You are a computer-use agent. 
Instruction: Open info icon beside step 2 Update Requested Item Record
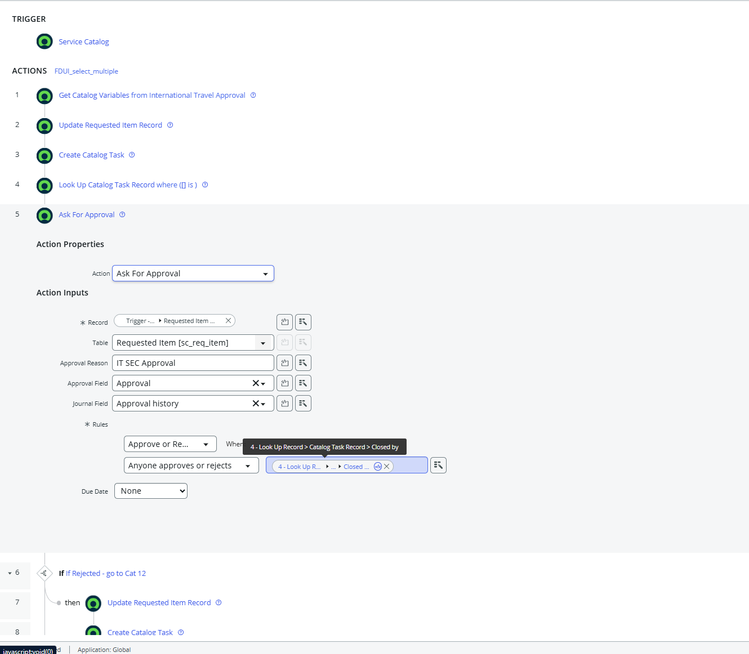170,125
